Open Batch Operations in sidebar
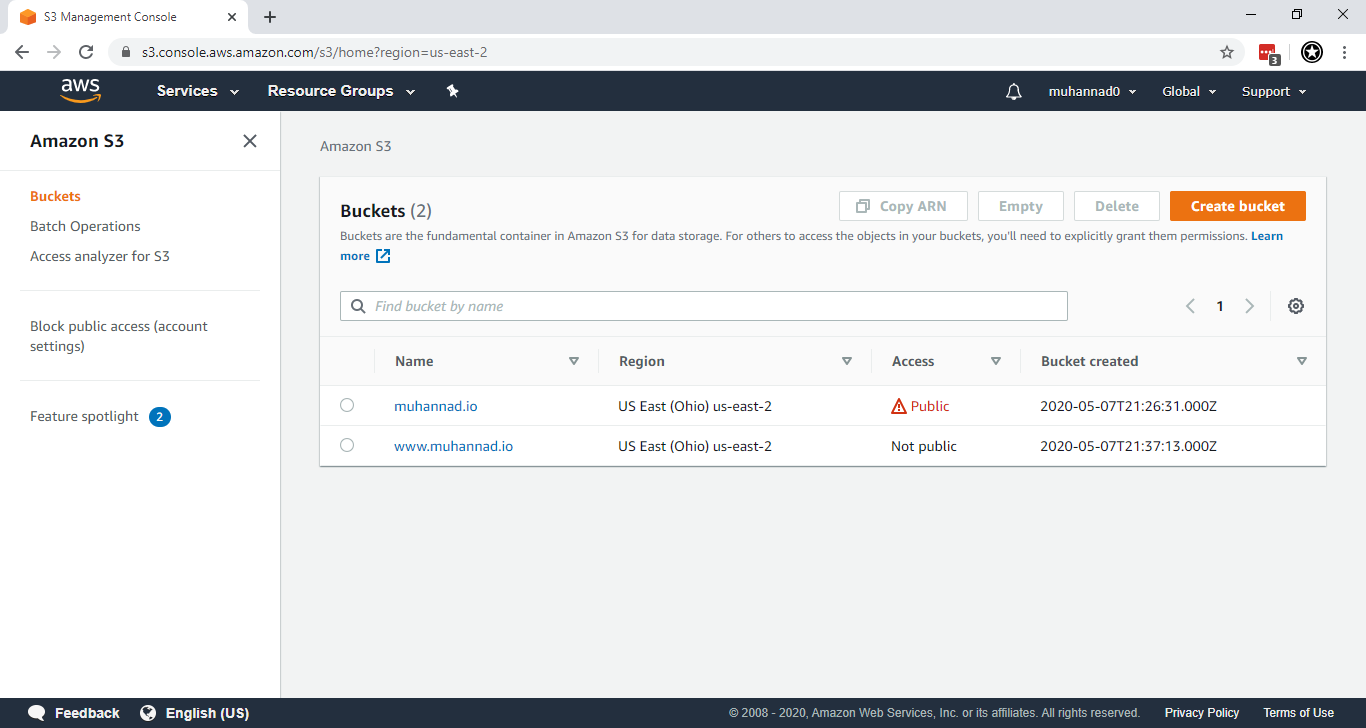 pyautogui.click(x=85, y=226)
